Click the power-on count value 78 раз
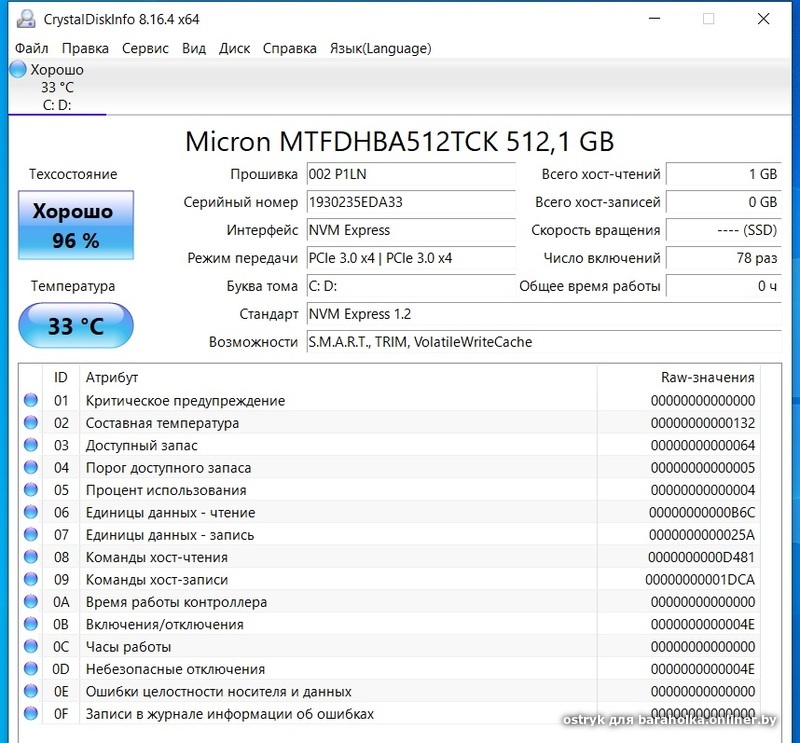 723,258
